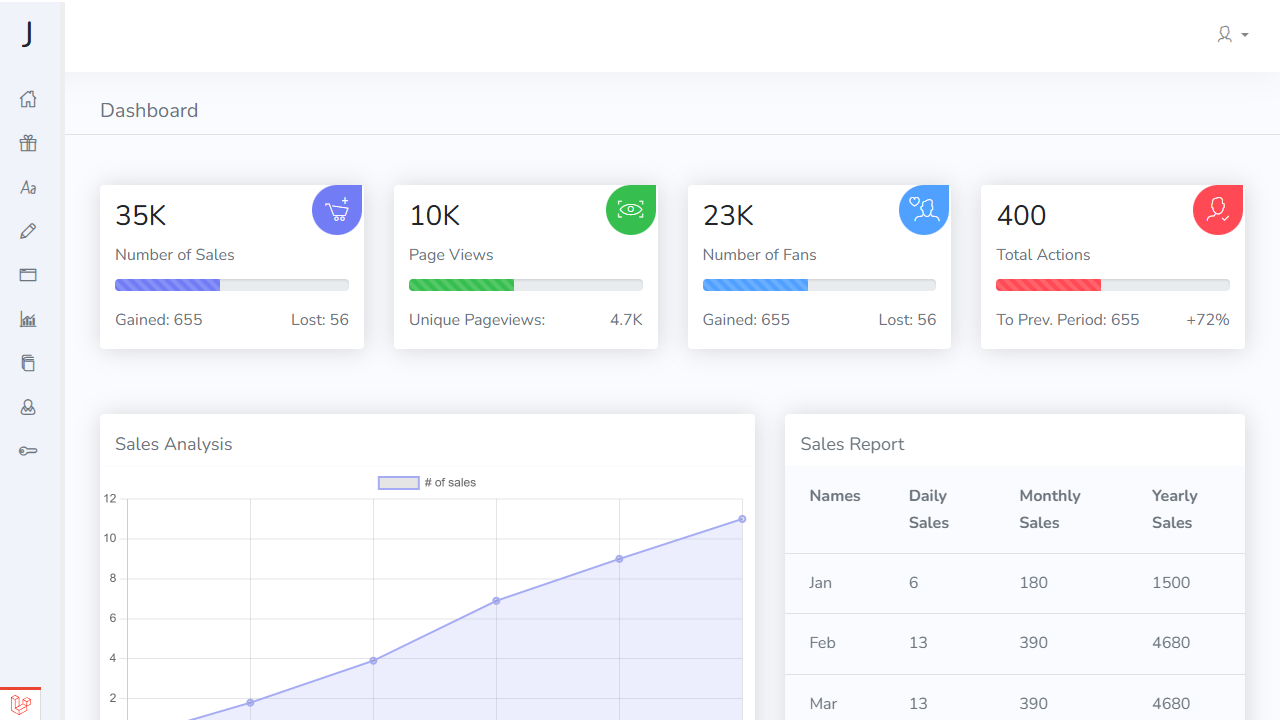Toggle the '# of sales' chart legend
This screenshot has height=720, width=1280.
[x=428, y=482]
